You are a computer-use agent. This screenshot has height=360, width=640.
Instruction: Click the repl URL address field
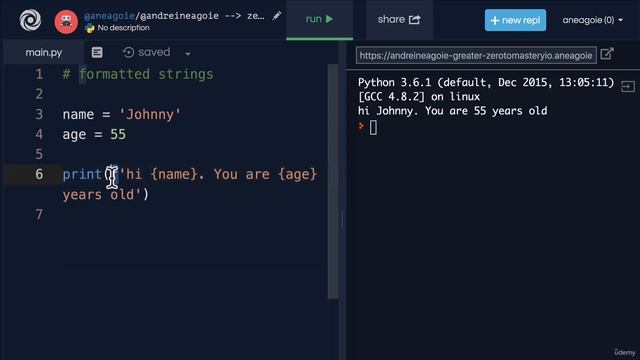(476, 56)
